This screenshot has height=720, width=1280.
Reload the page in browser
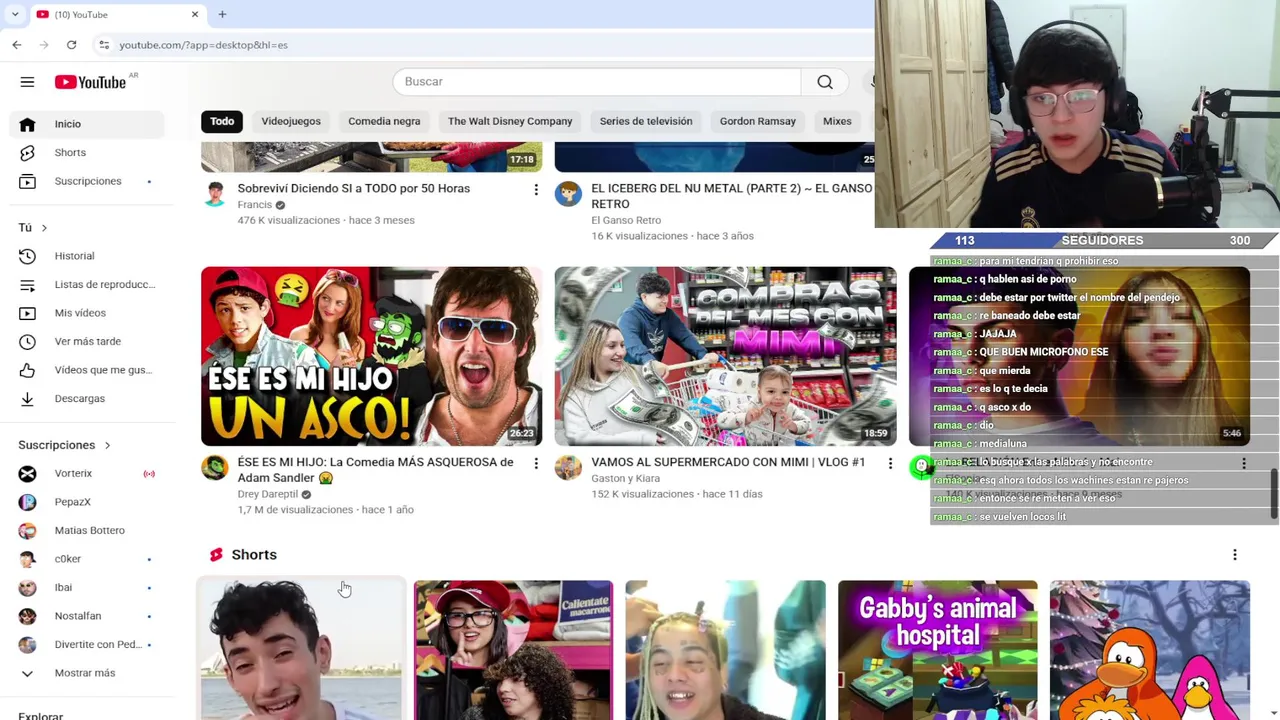71,45
